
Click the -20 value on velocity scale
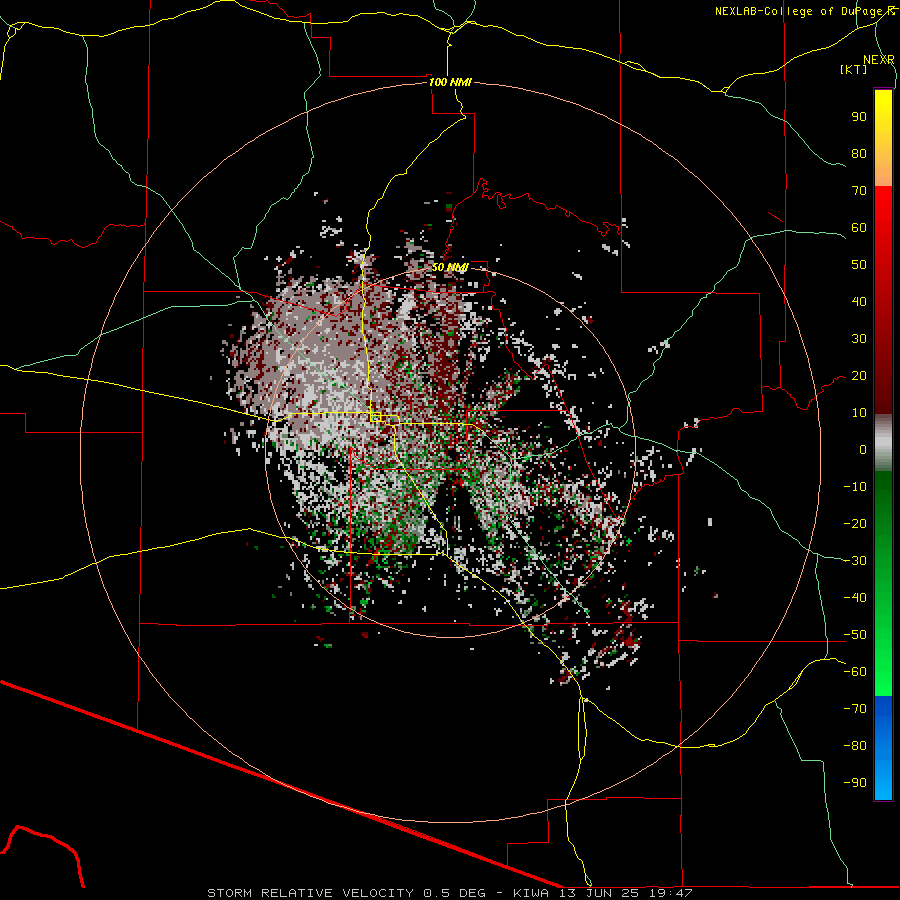[855, 523]
